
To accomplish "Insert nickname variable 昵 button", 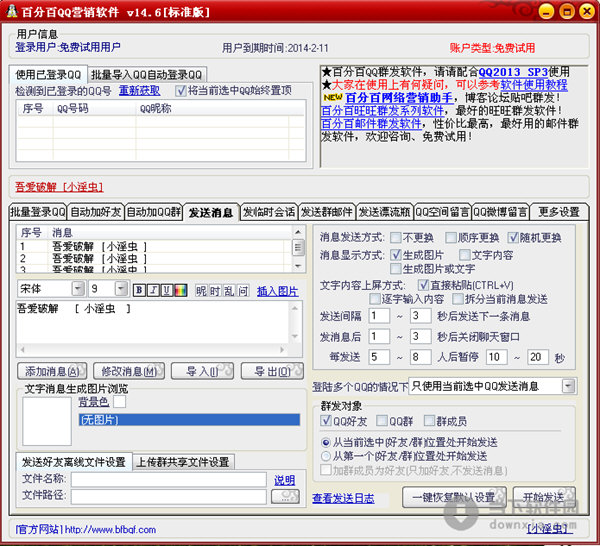I will tap(201, 291).
